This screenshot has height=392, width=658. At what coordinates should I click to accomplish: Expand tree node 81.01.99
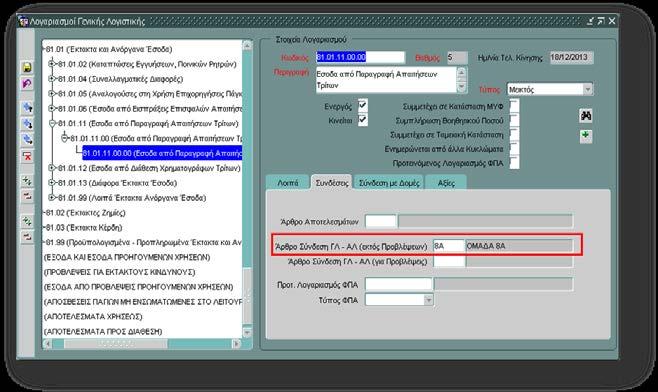click(52, 197)
